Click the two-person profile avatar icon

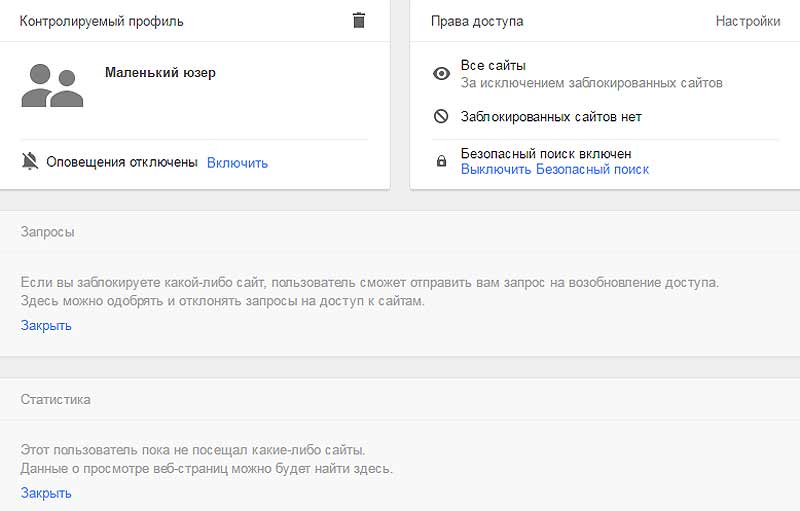pyautogui.click(x=52, y=85)
